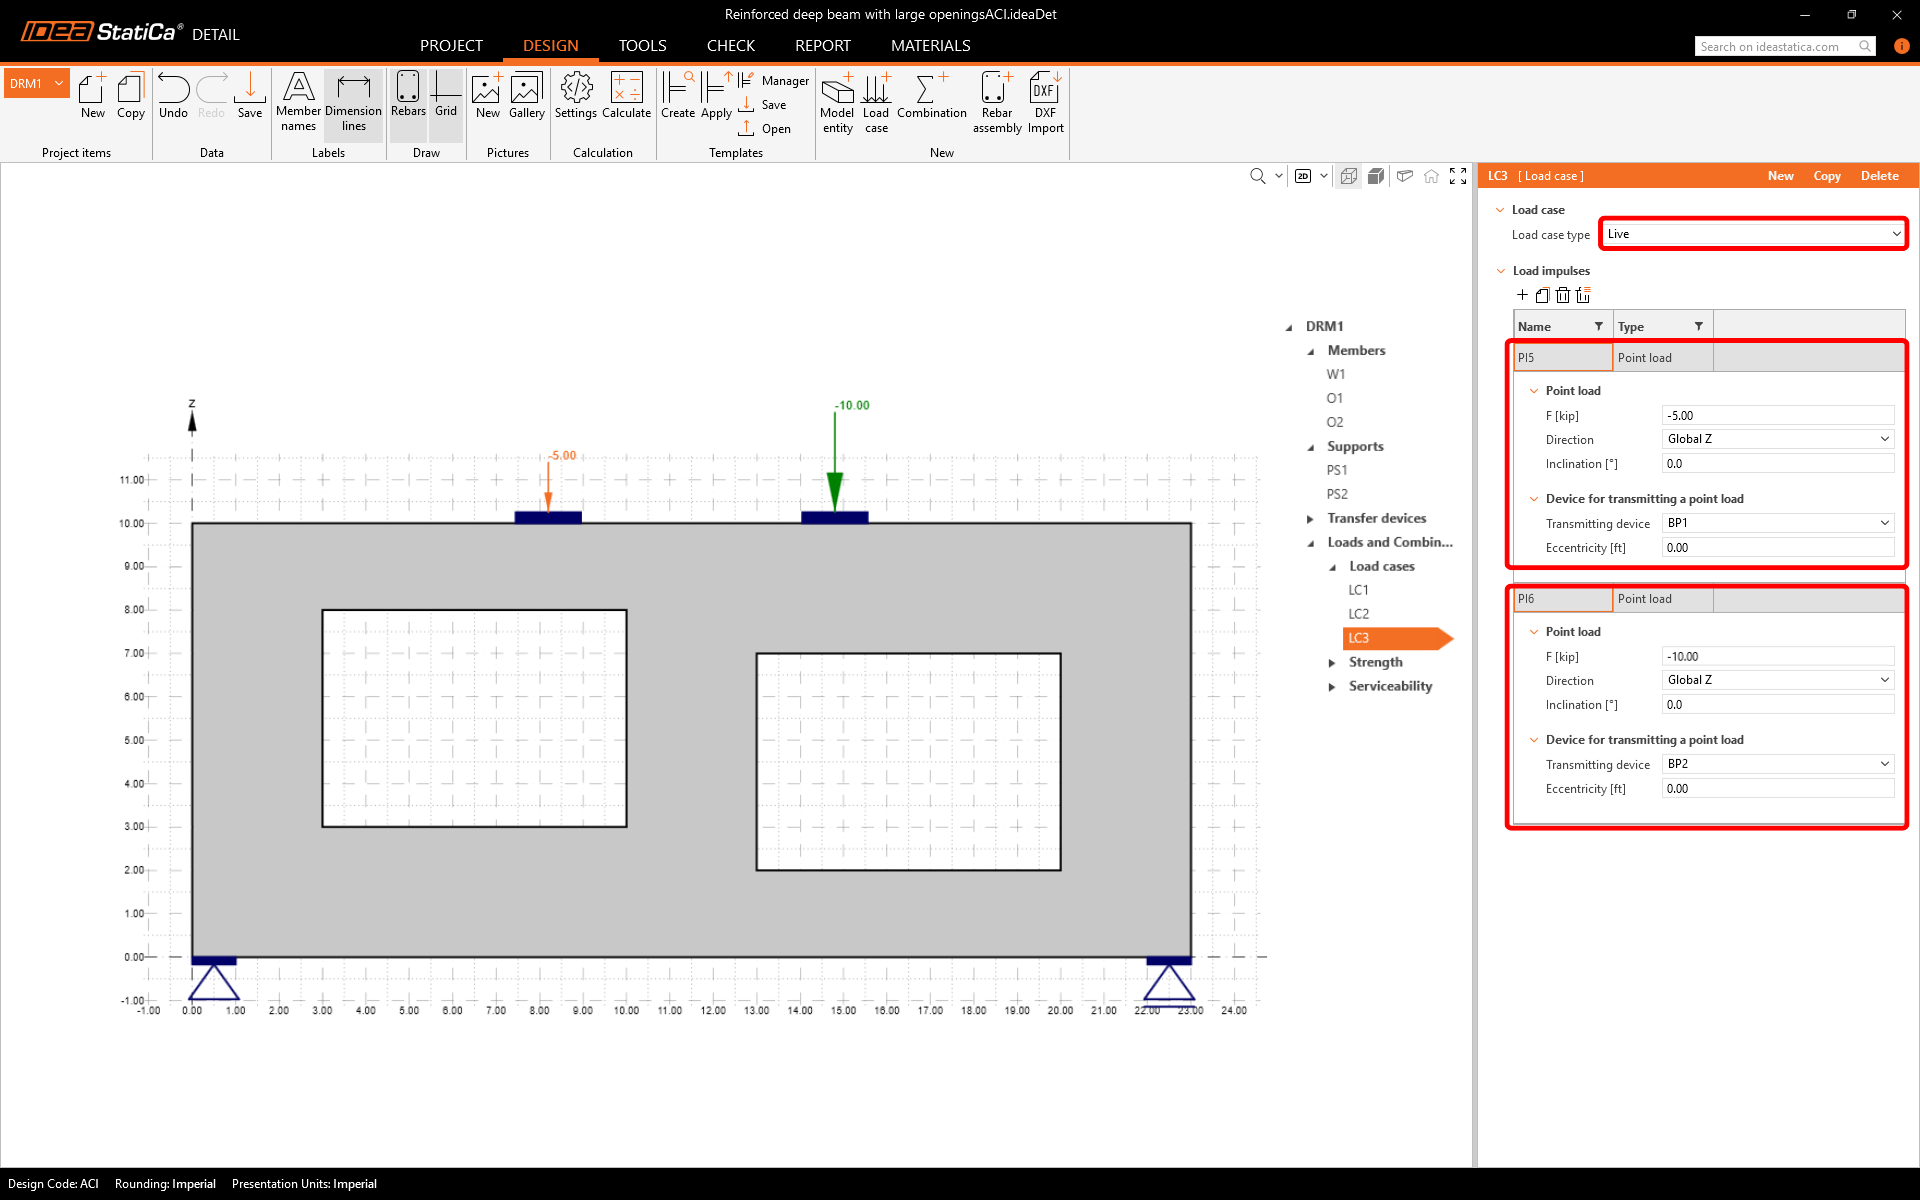The height and width of the screenshot is (1200, 1920).
Task: Open PI5 Transmitting device dropdown
Action: point(1777,523)
